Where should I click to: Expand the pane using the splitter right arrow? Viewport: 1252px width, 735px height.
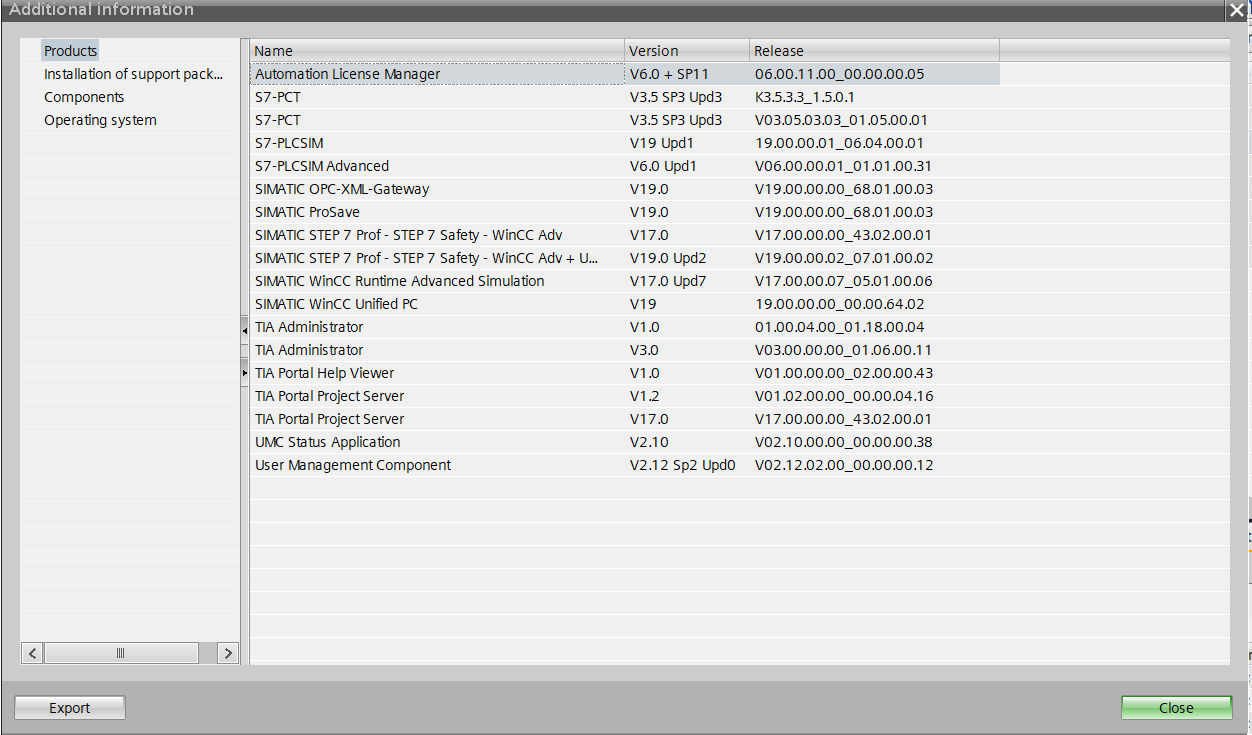click(245, 372)
